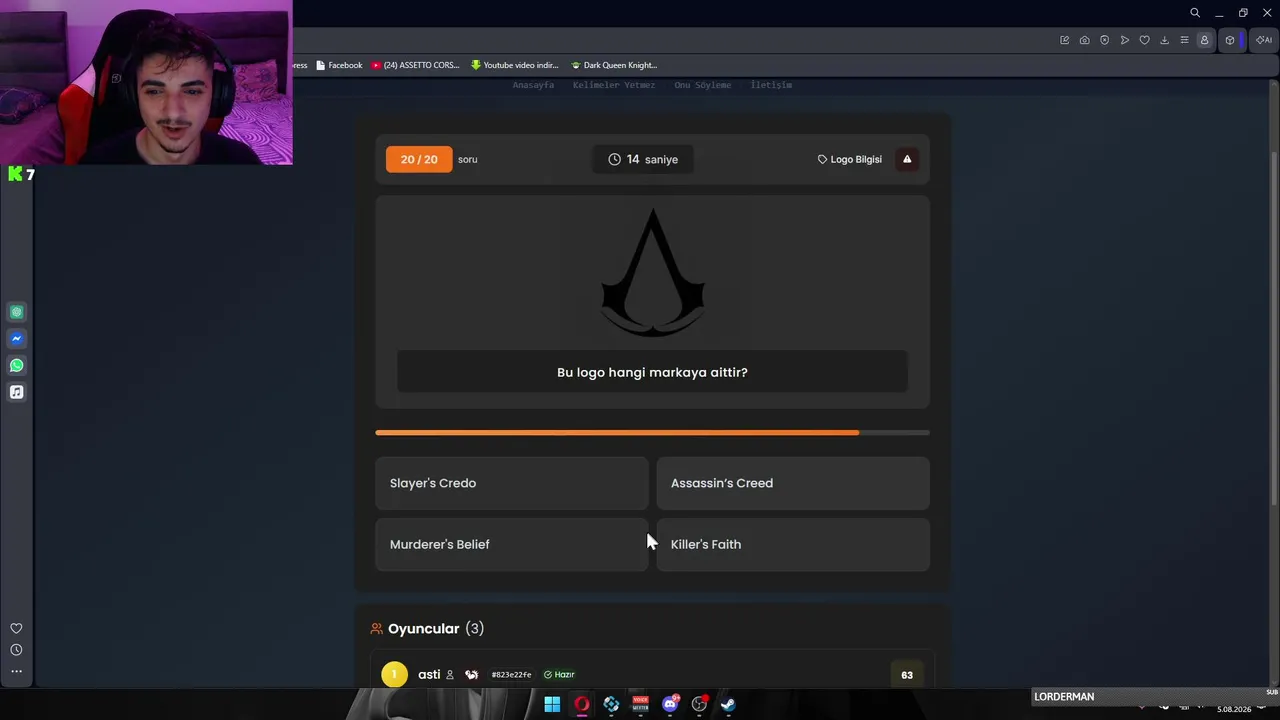Click the orange question timer progress bar
The width and height of the screenshot is (1280, 720).
coord(652,433)
